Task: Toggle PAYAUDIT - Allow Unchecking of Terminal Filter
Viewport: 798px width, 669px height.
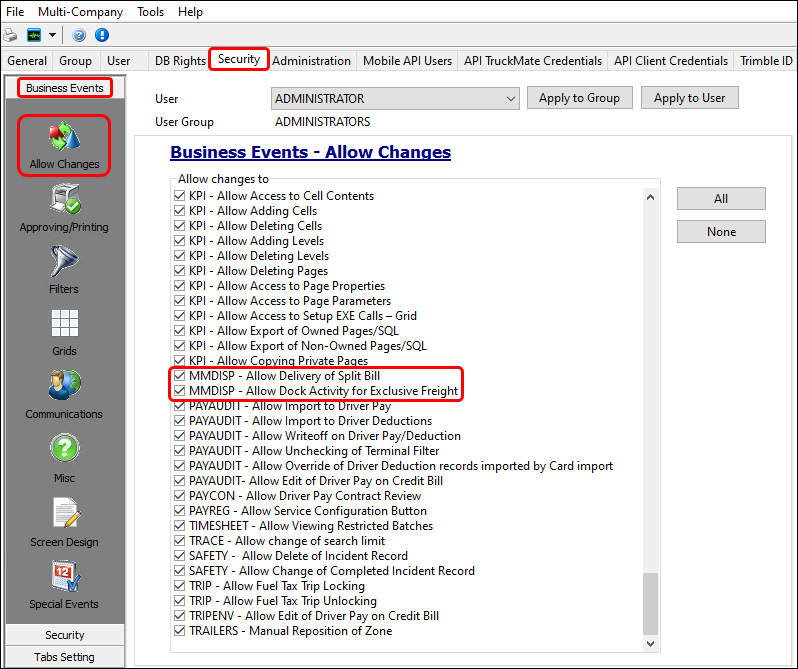Action: (x=179, y=451)
